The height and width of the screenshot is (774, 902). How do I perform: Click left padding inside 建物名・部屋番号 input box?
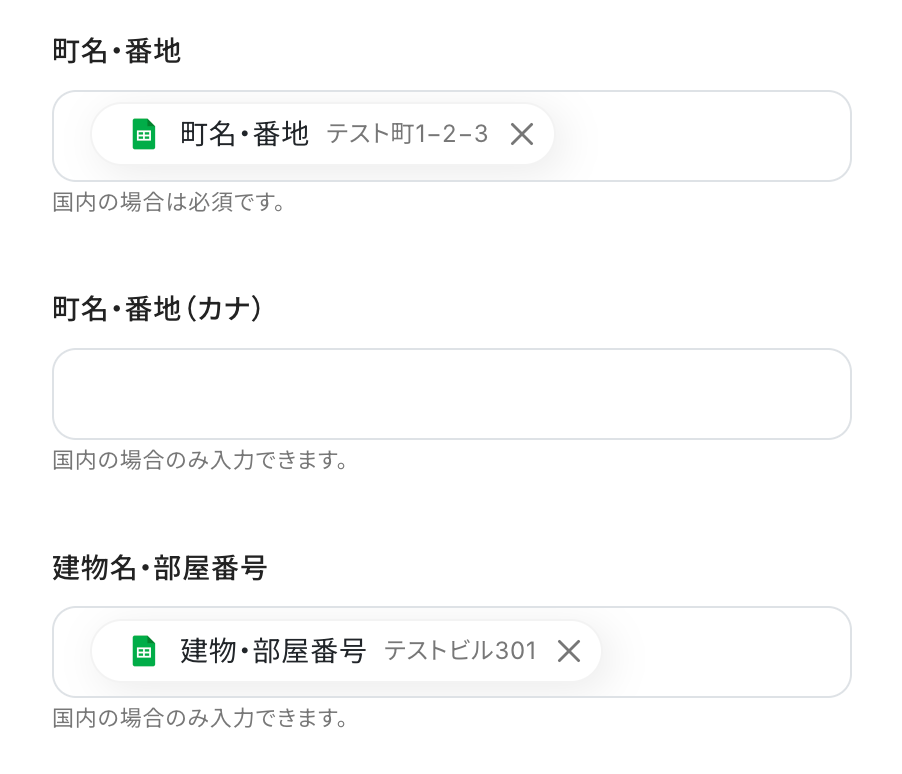(x=72, y=652)
